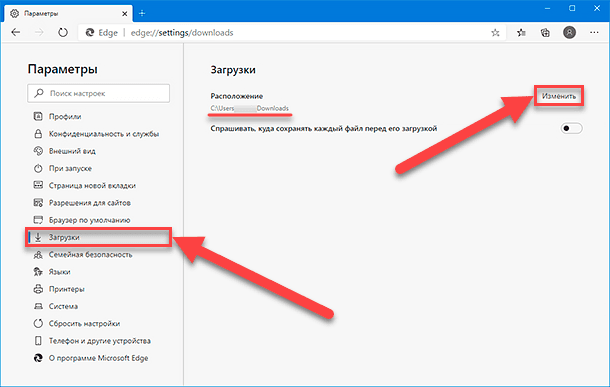Reload the page with the refresh icon

click(63, 33)
